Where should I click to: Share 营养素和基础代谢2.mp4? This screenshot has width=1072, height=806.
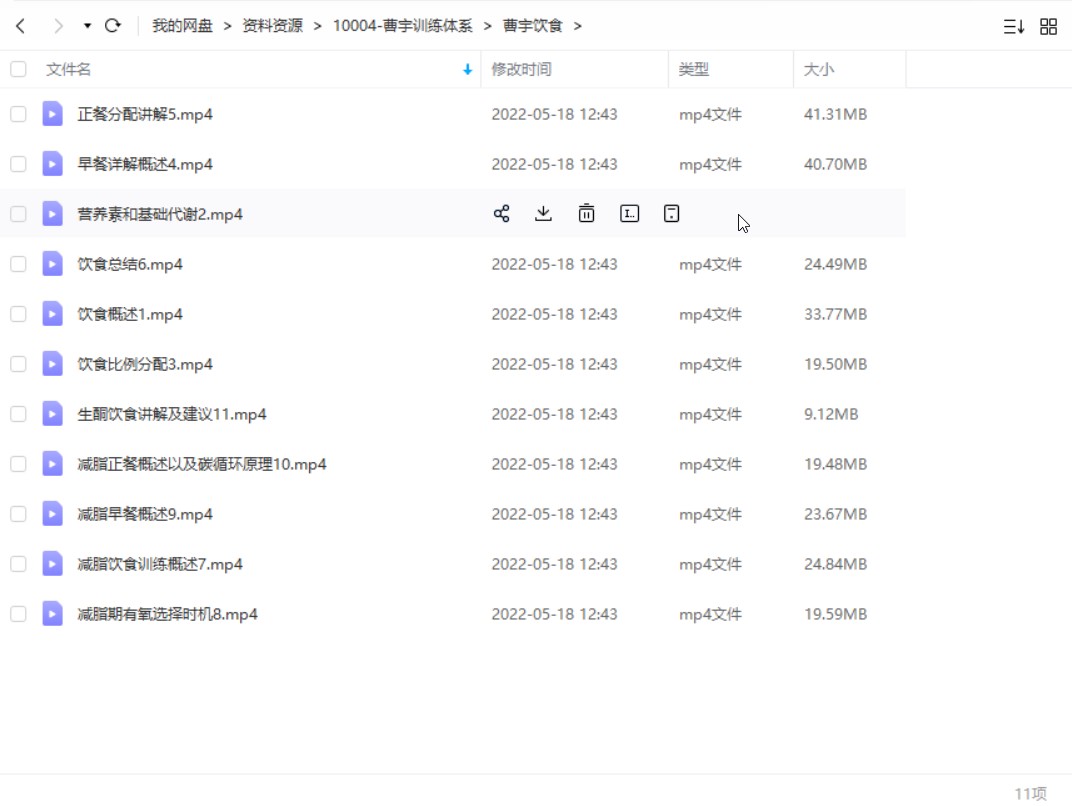tap(501, 213)
